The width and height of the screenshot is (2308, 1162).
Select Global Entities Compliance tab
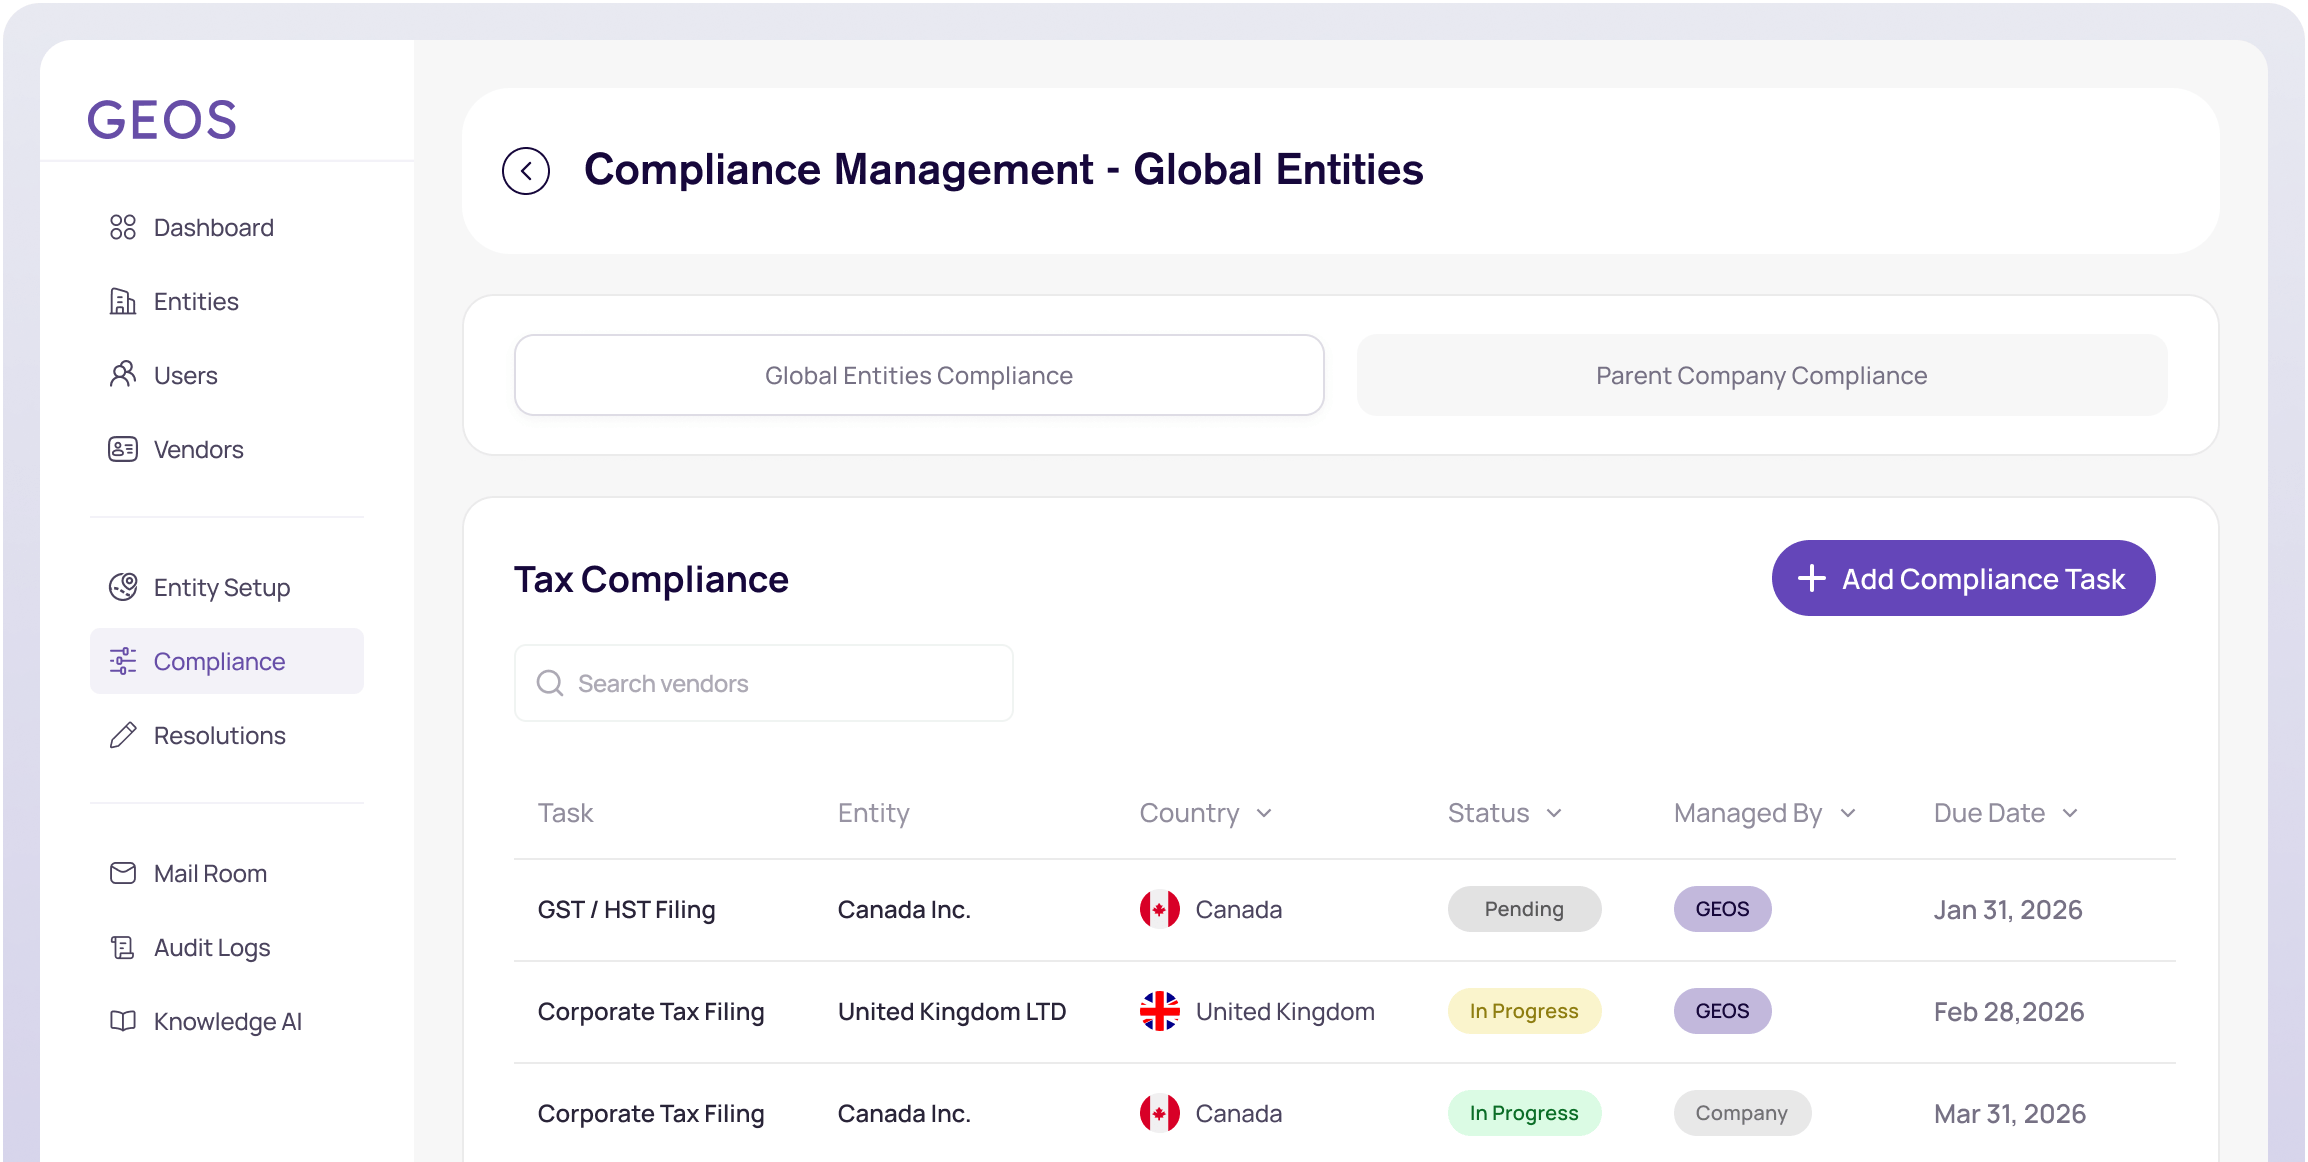[918, 376]
